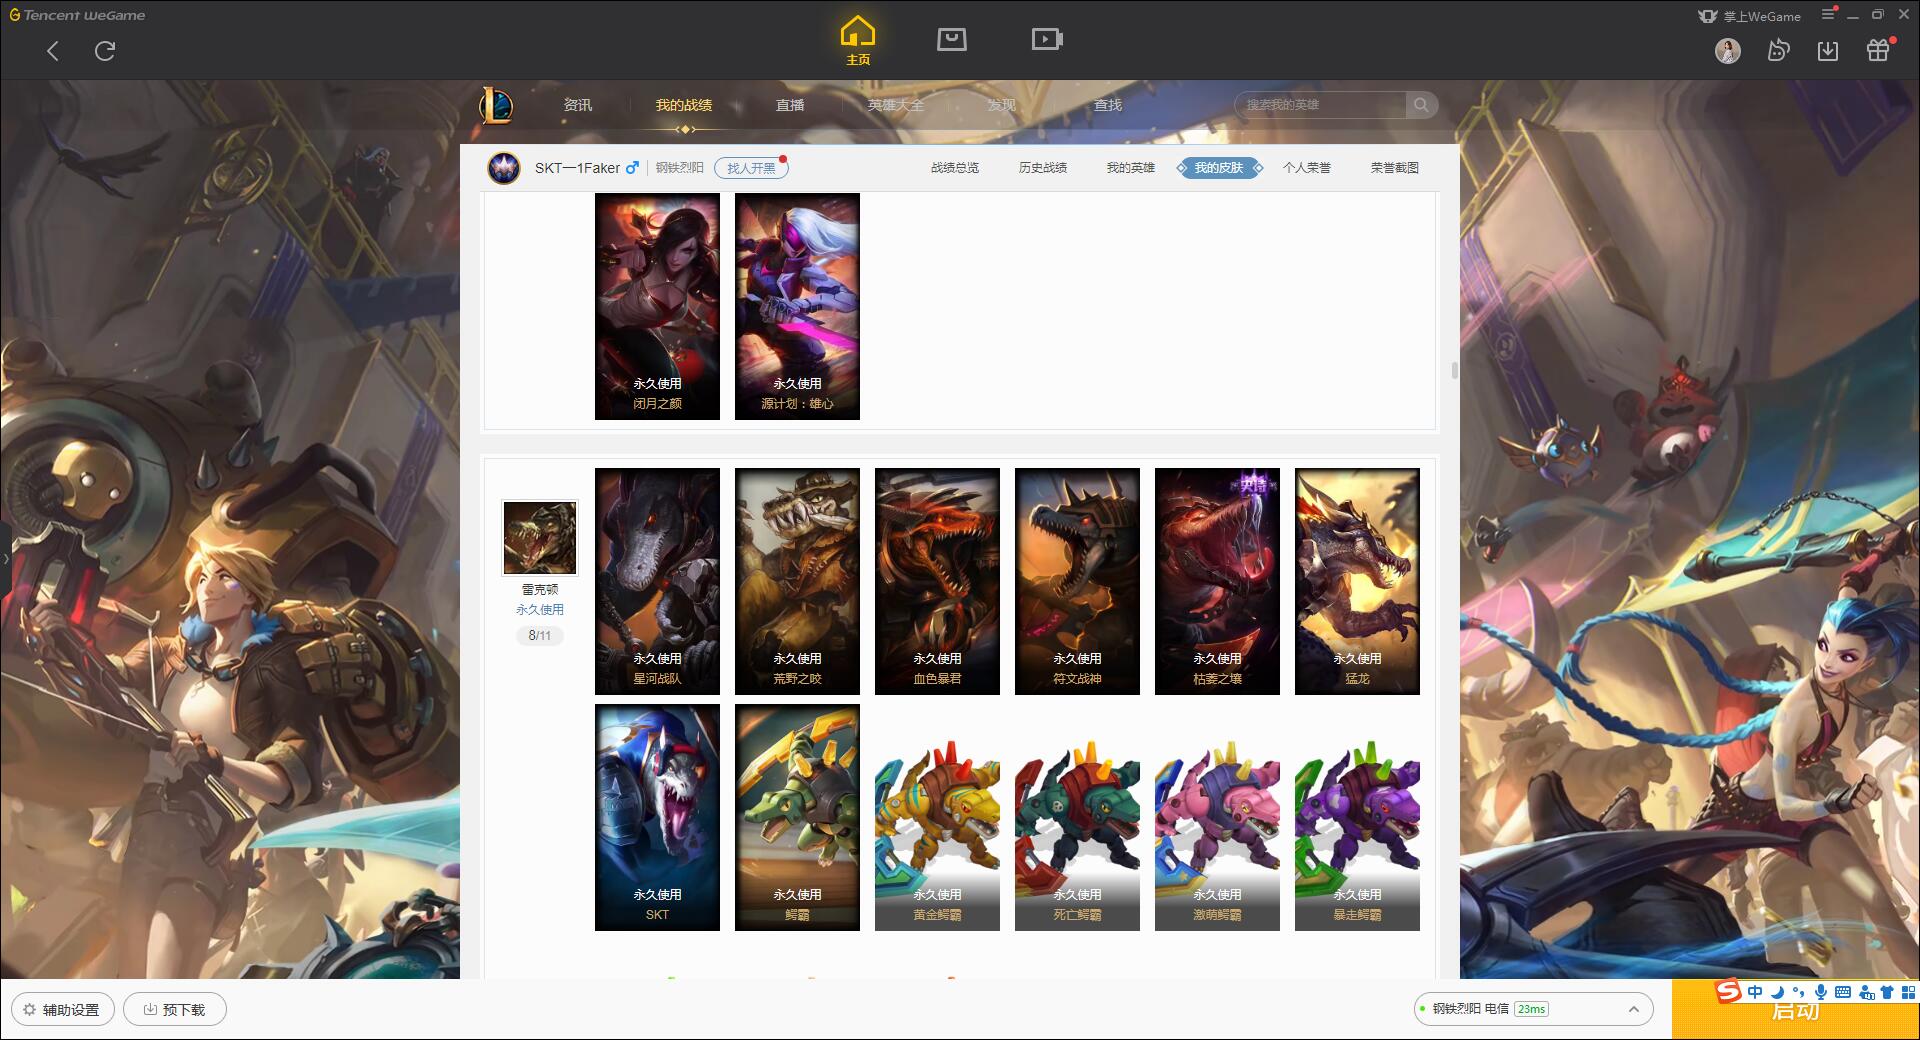Open the 掌上WeGame mobile link
Image resolution: width=1920 pixels, height=1040 pixels.
(x=1750, y=16)
